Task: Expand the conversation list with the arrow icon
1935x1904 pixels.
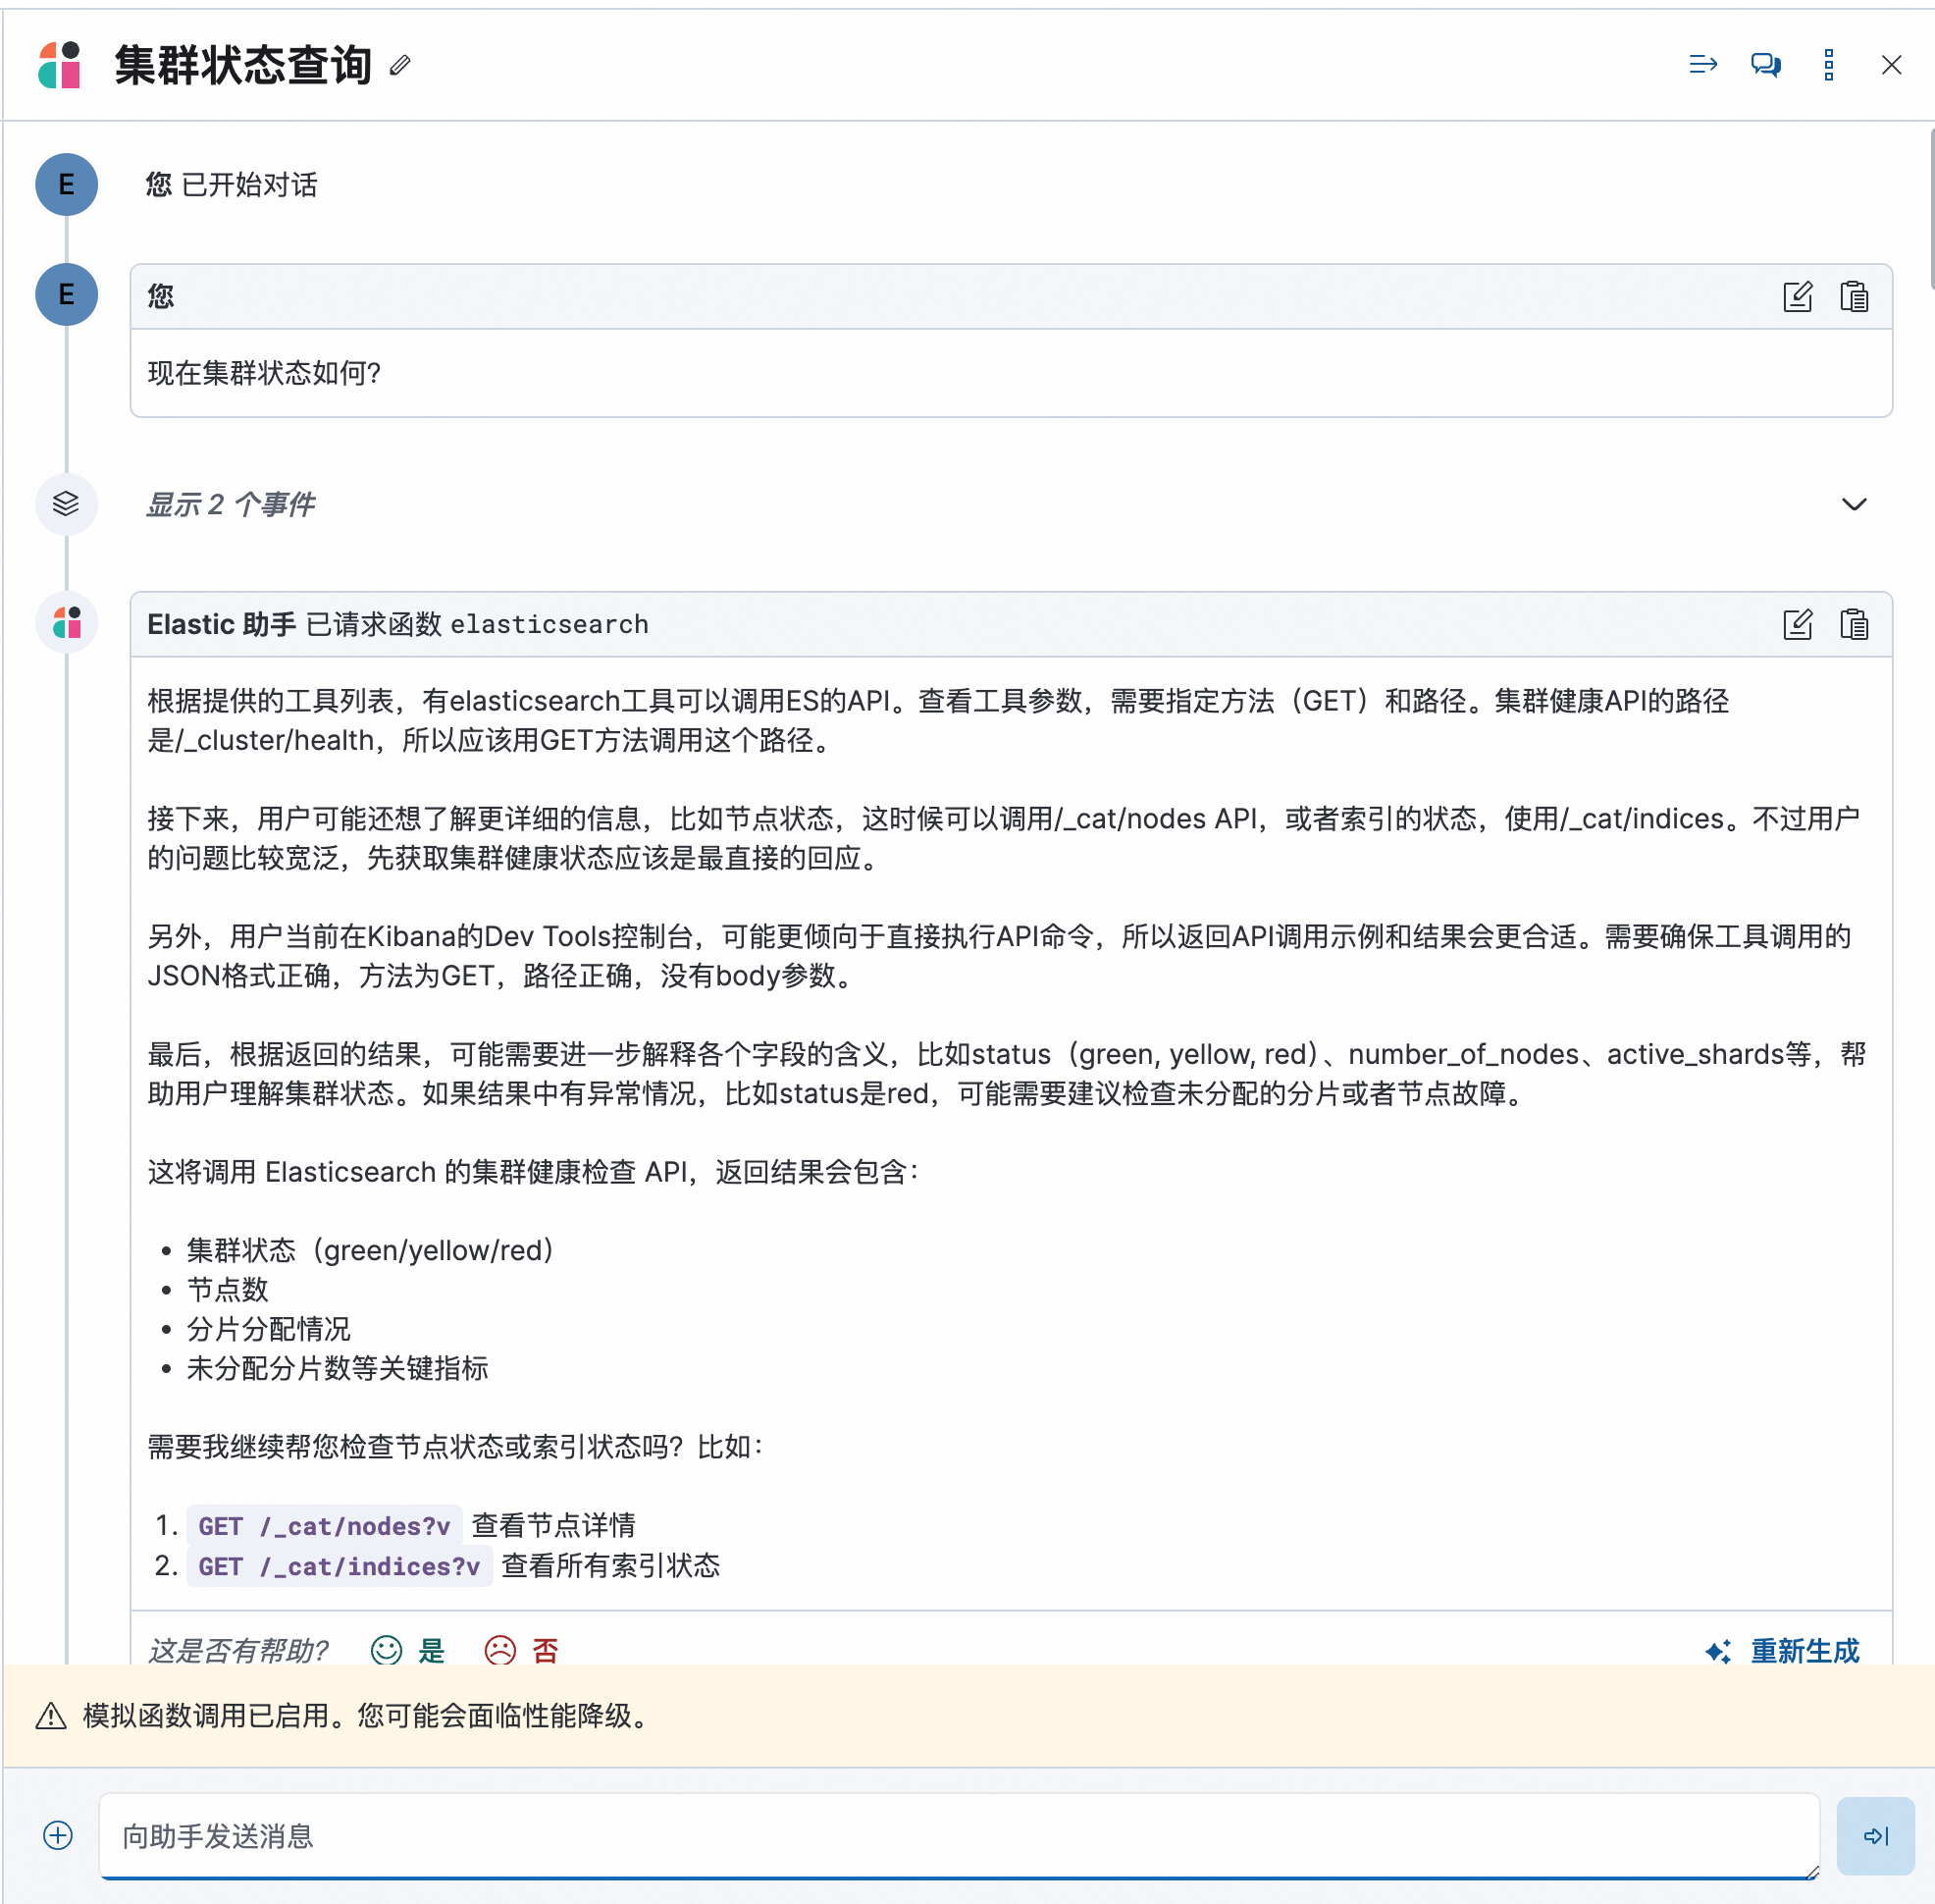Action: (1702, 64)
